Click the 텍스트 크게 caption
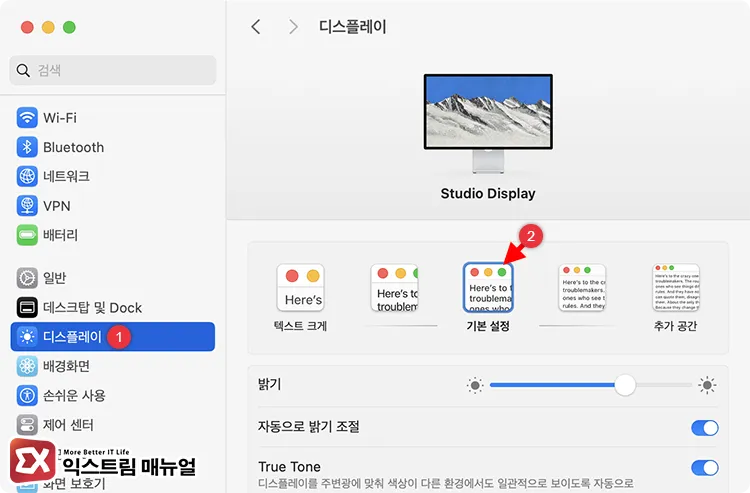Image resolution: width=750 pixels, height=493 pixels. [300, 326]
